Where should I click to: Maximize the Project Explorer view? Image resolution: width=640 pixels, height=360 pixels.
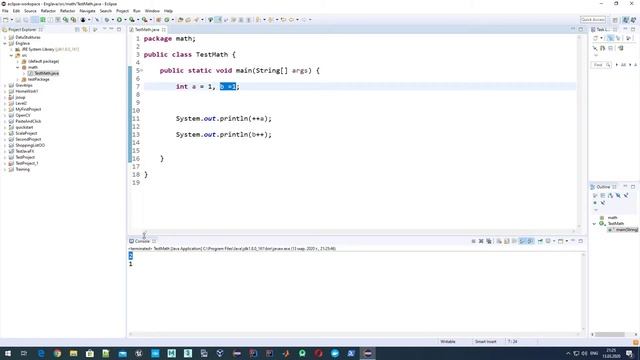(119, 29)
